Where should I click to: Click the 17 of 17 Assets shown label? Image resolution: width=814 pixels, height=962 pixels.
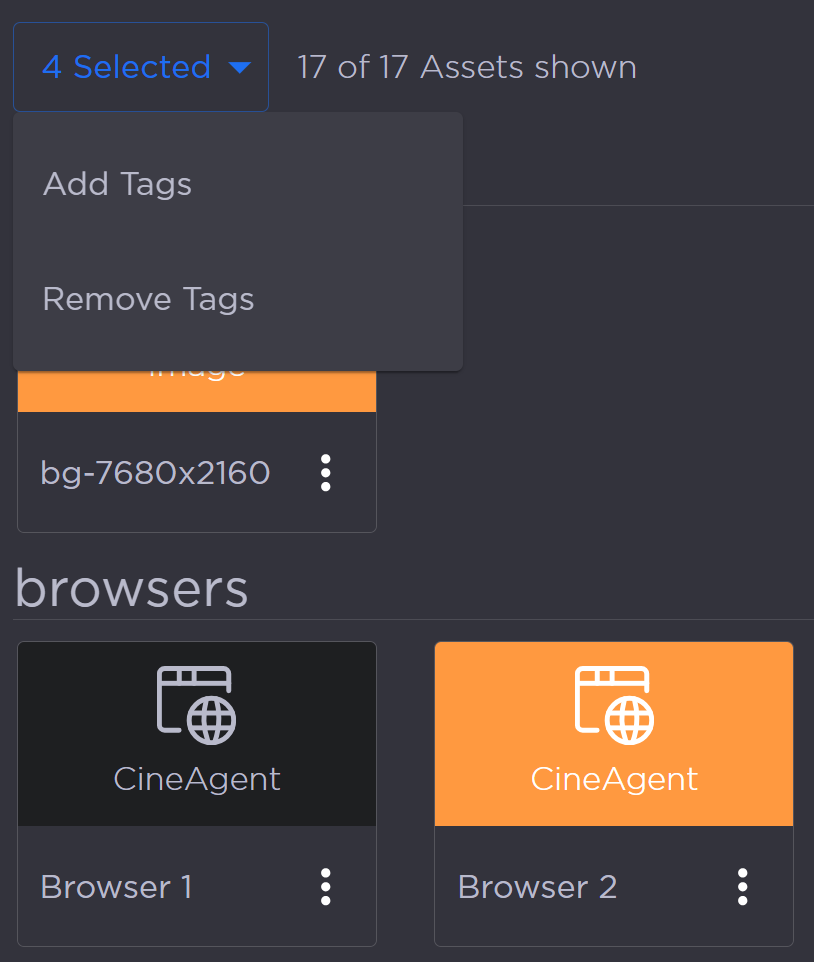[466, 66]
